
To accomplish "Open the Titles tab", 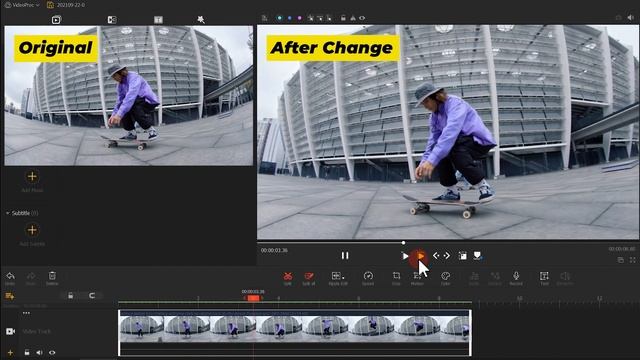I will [158, 20].
